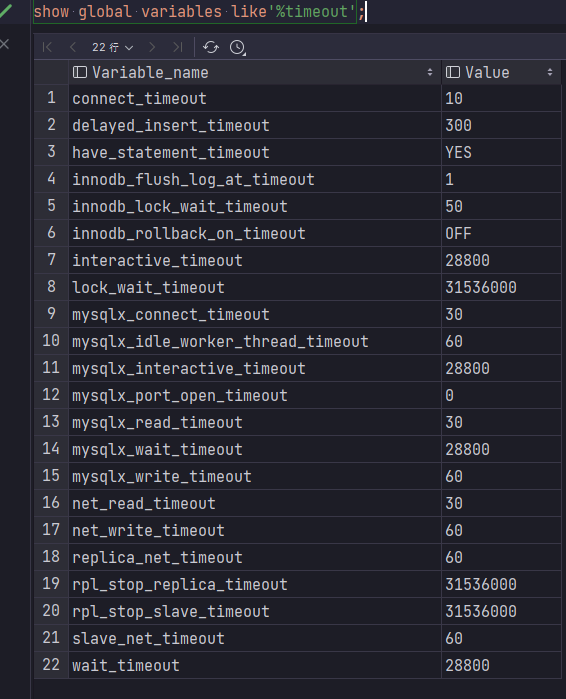The height and width of the screenshot is (699, 566).
Task: Go to previous page of results
Action: (73, 47)
